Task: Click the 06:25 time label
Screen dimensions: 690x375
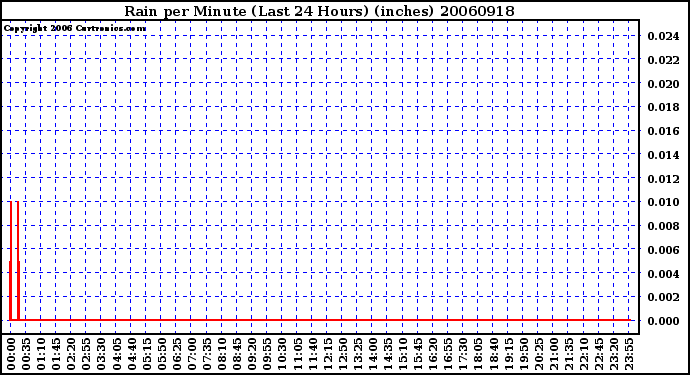Action: pyautogui.click(x=176, y=354)
